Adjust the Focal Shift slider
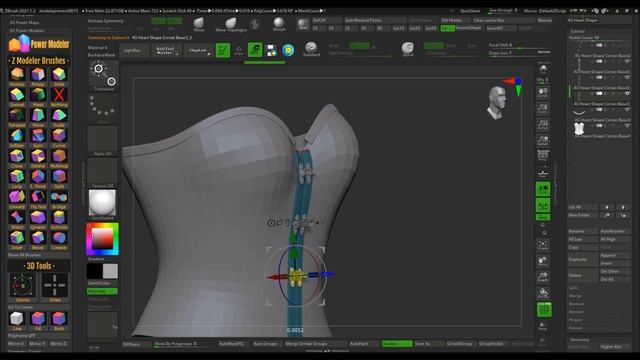The width and height of the screenshot is (640, 360). (519, 45)
